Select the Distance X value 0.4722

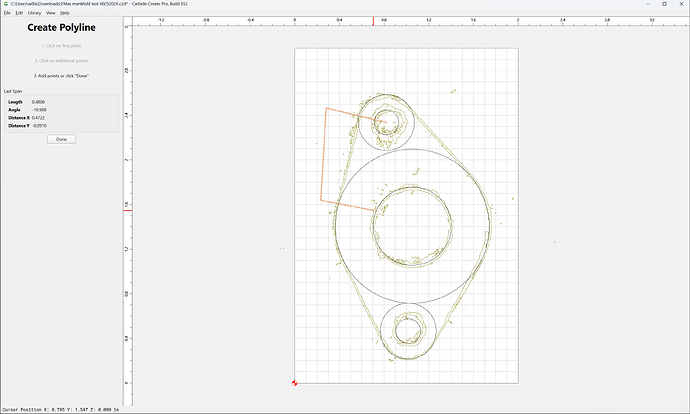(38, 118)
